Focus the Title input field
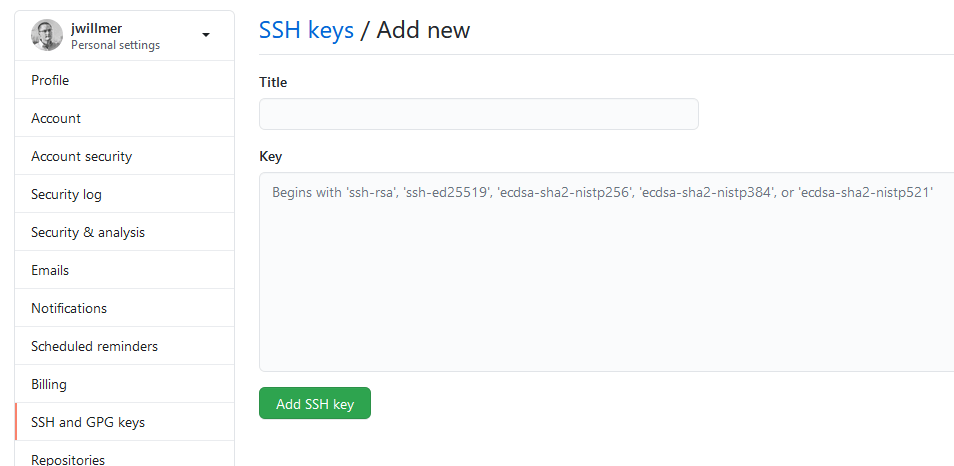Image resolution: width=954 pixels, height=466 pixels. (x=479, y=114)
